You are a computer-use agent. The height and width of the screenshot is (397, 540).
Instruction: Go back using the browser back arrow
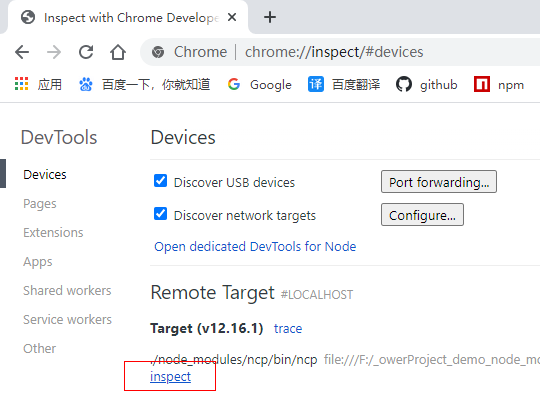coord(22,52)
